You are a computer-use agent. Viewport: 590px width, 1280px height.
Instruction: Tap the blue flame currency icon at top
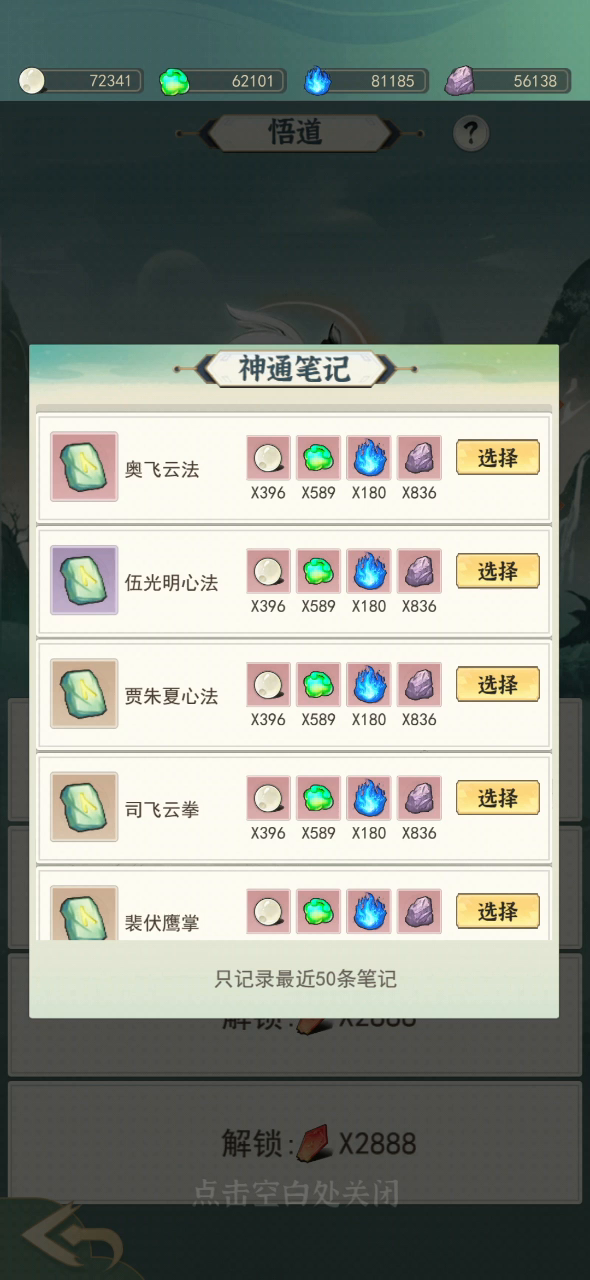click(x=317, y=81)
